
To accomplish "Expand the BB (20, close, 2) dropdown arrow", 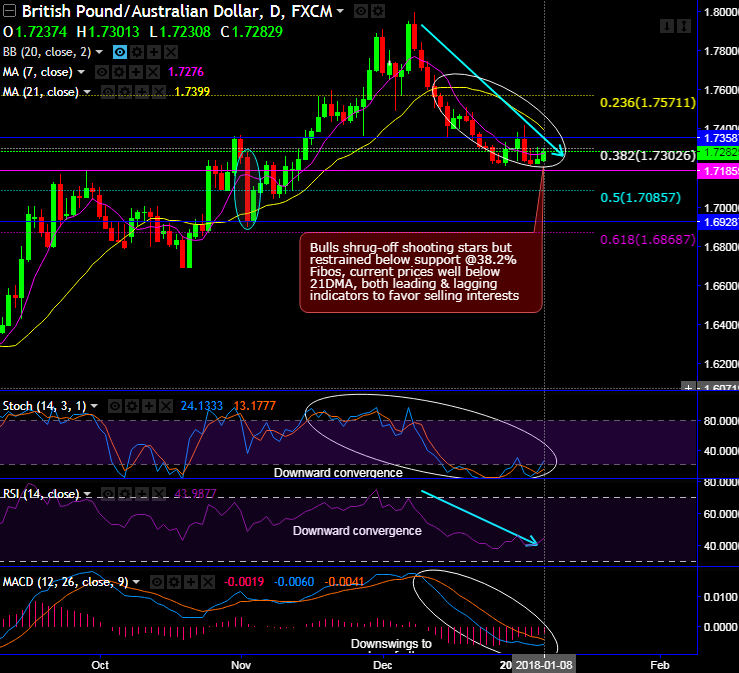I will tap(99, 52).
